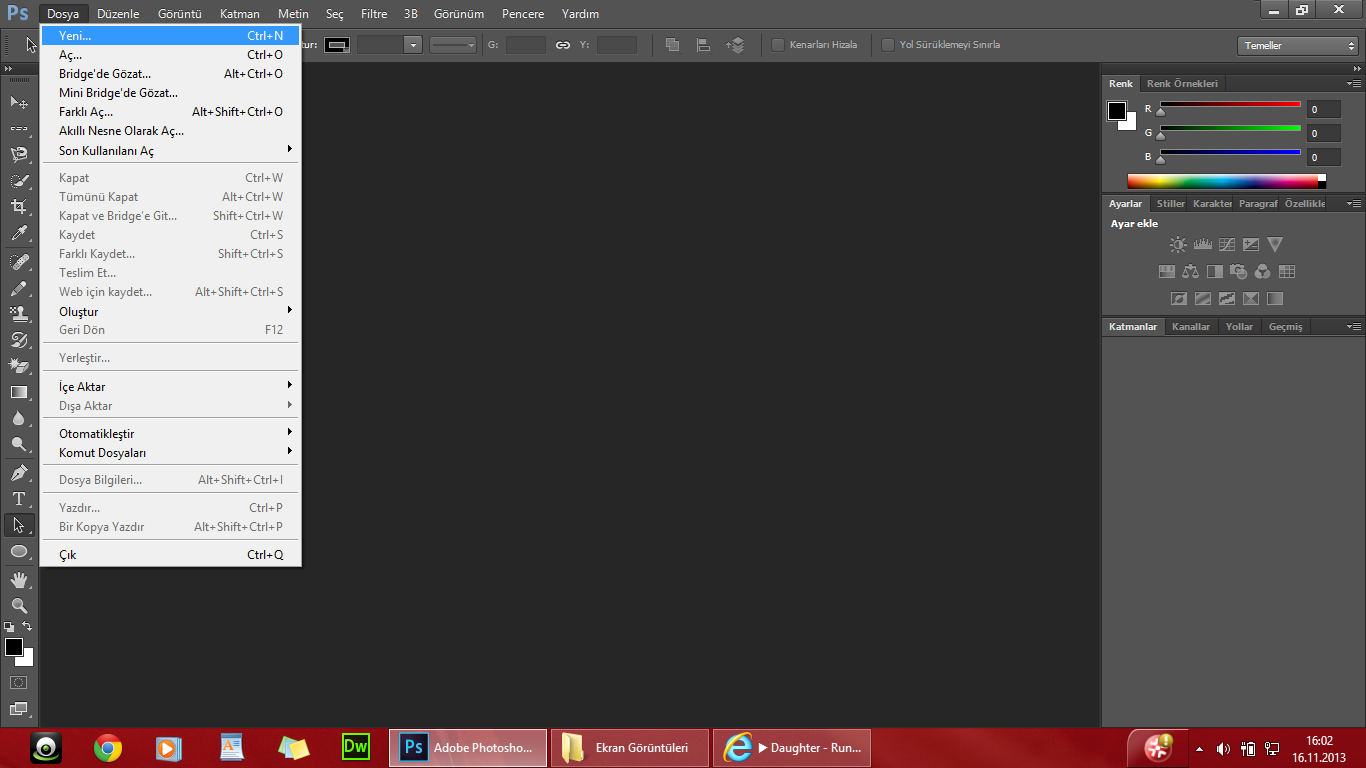Select the Pen tool

click(x=19, y=472)
